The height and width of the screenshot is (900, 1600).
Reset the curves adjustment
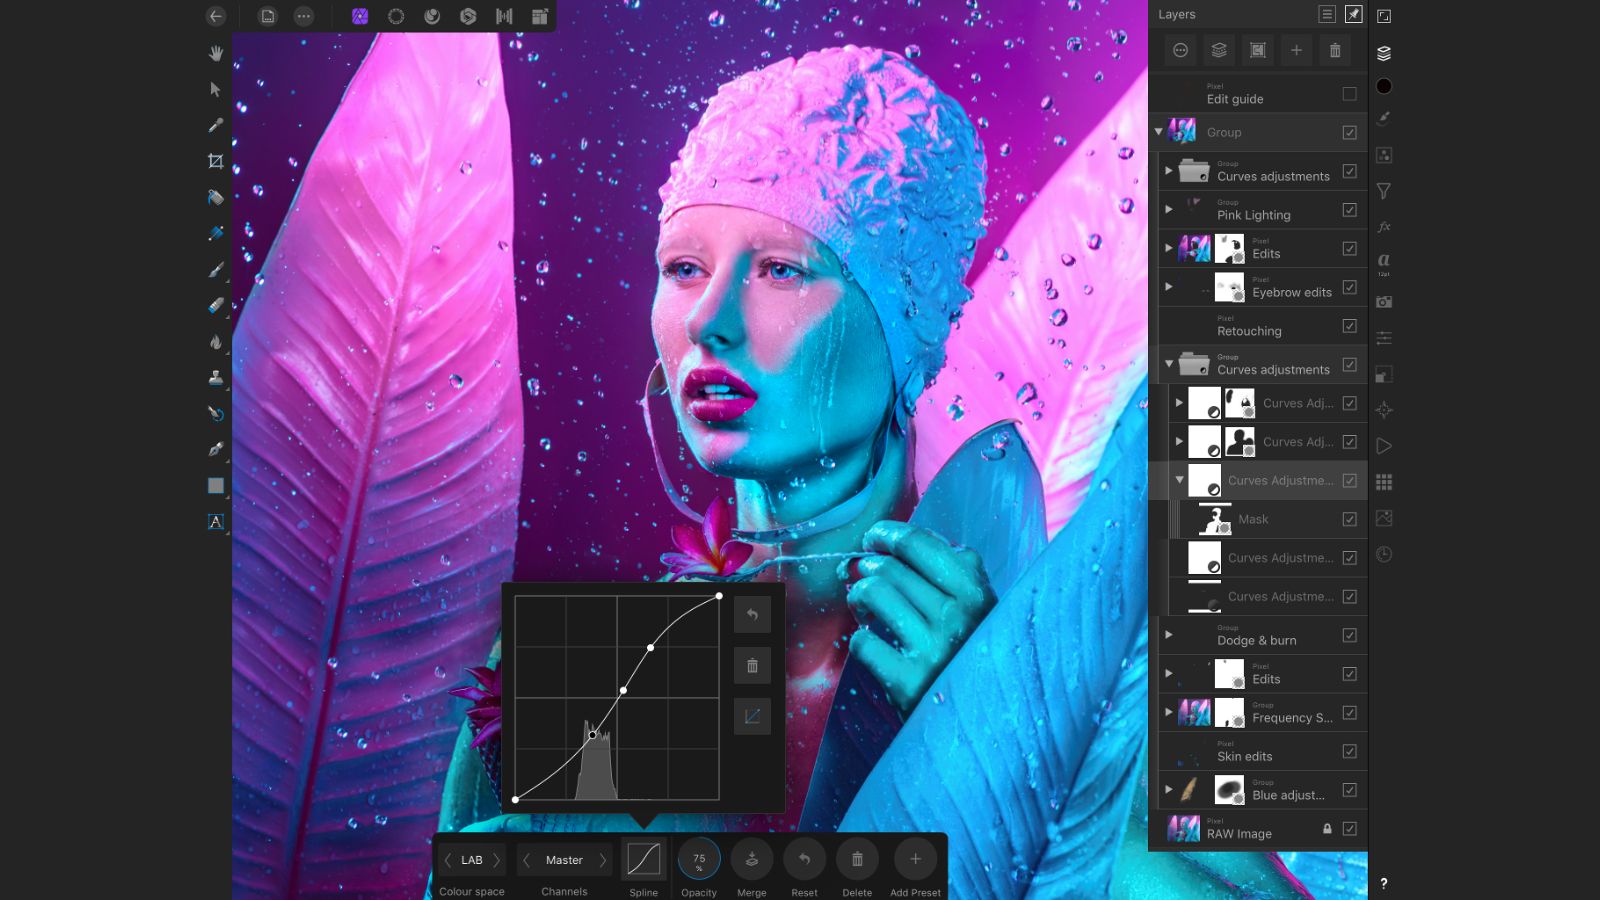click(x=804, y=858)
